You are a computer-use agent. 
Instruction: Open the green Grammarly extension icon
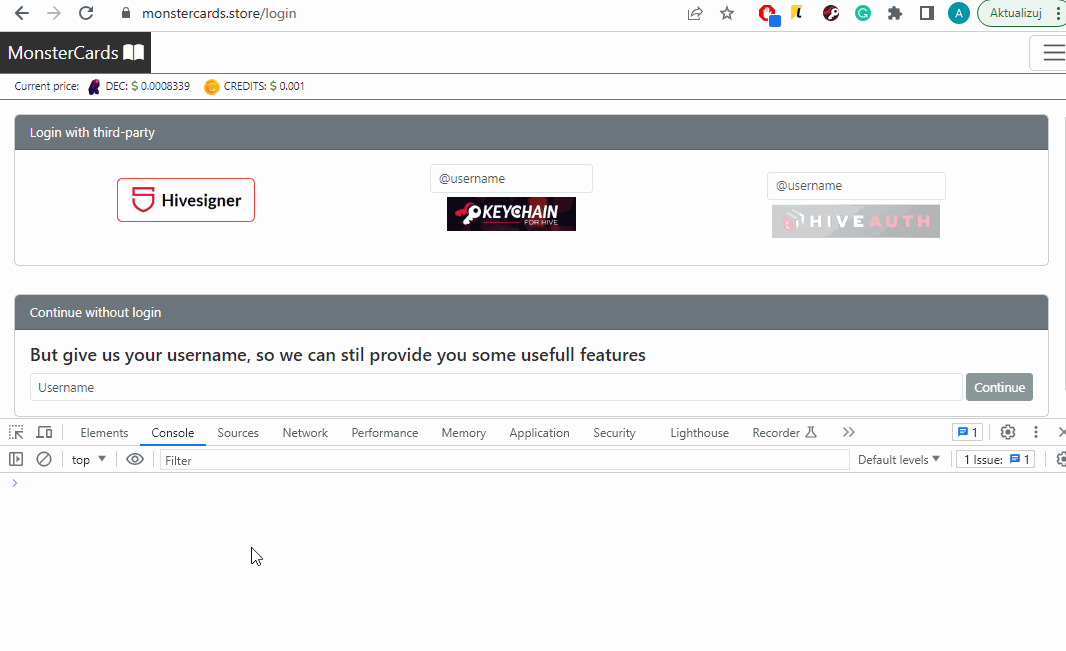pyautogui.click(x=863, y=13)
